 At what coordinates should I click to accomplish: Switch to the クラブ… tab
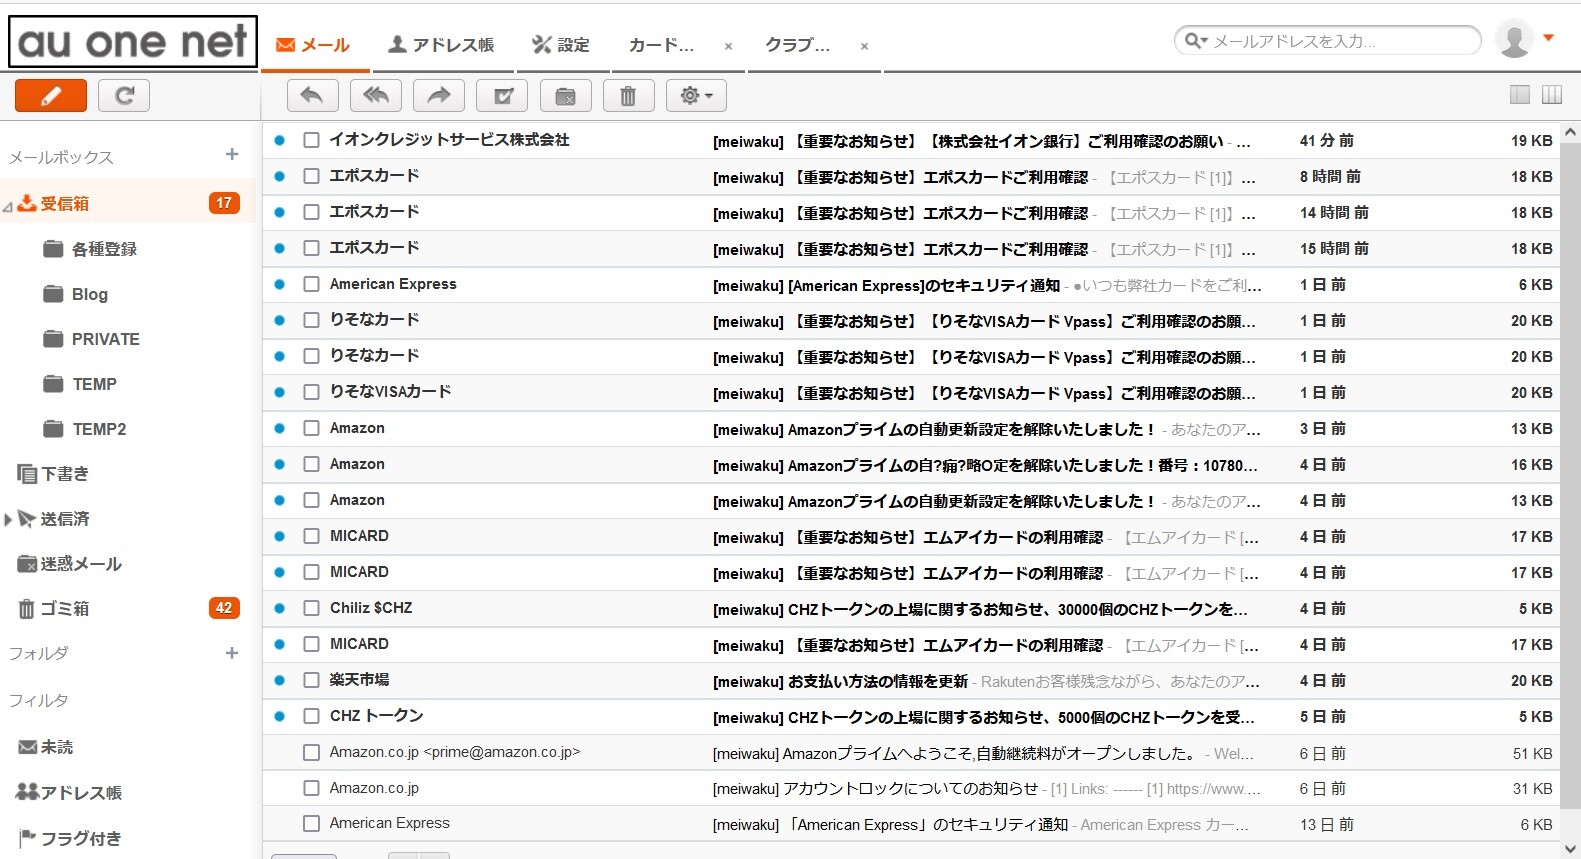(797, 45)
